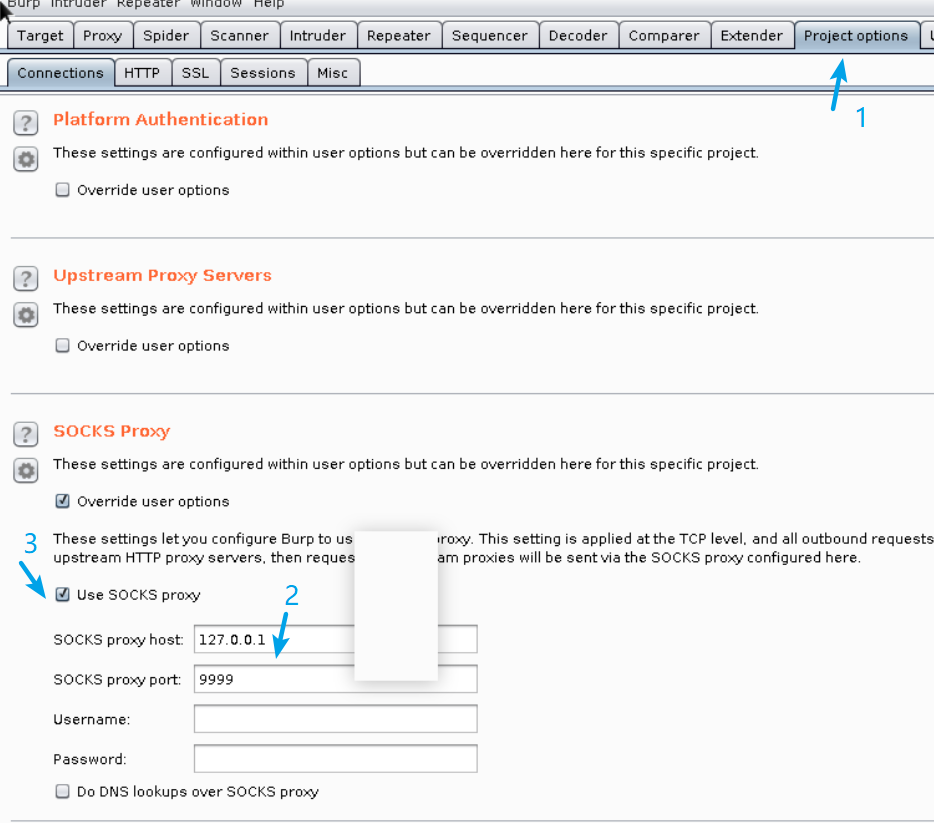Open gear options for Upstream Proxy Servers
The height and width of the screenshot is (823, 934).
(x=26, y=314)
